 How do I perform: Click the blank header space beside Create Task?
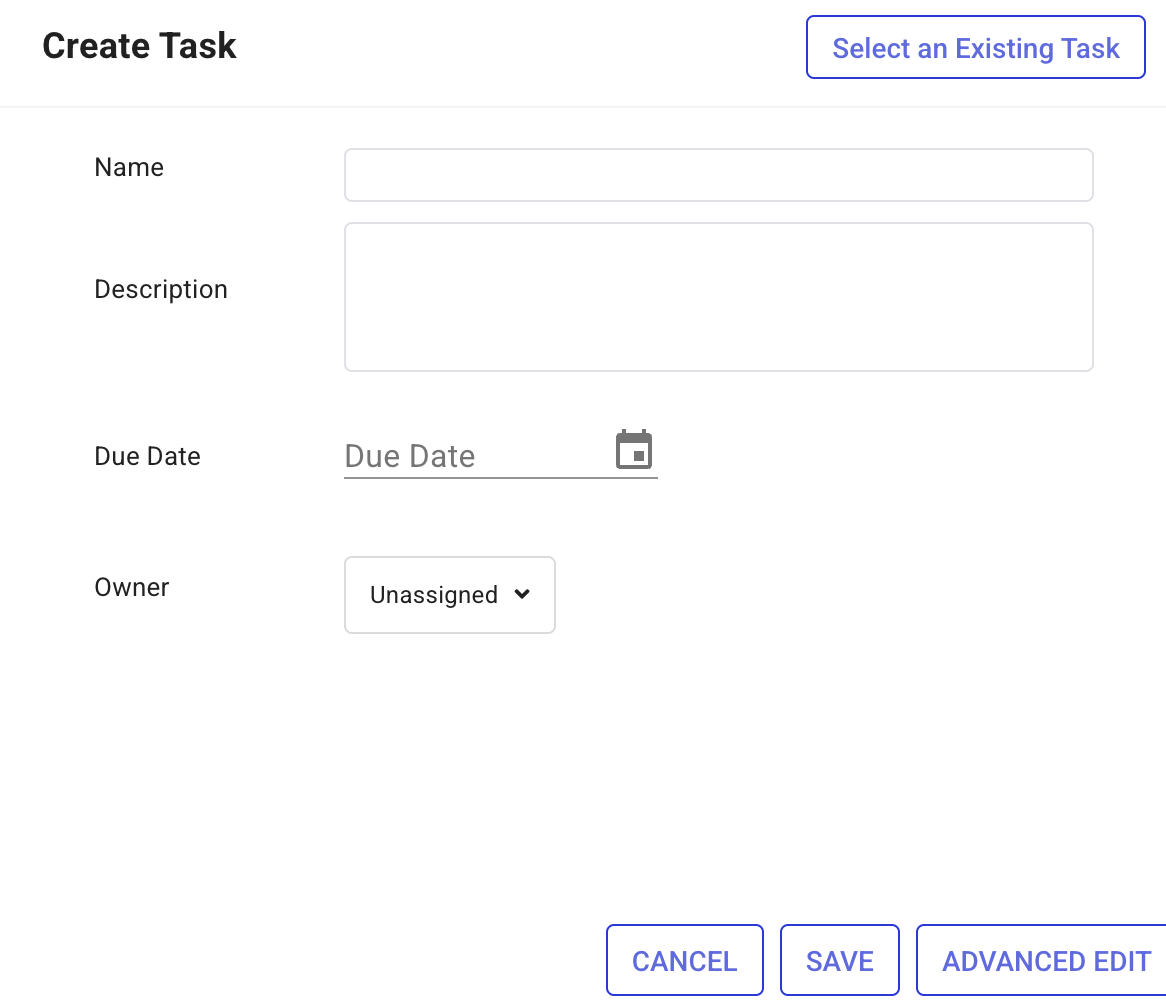tap(520, 47)
